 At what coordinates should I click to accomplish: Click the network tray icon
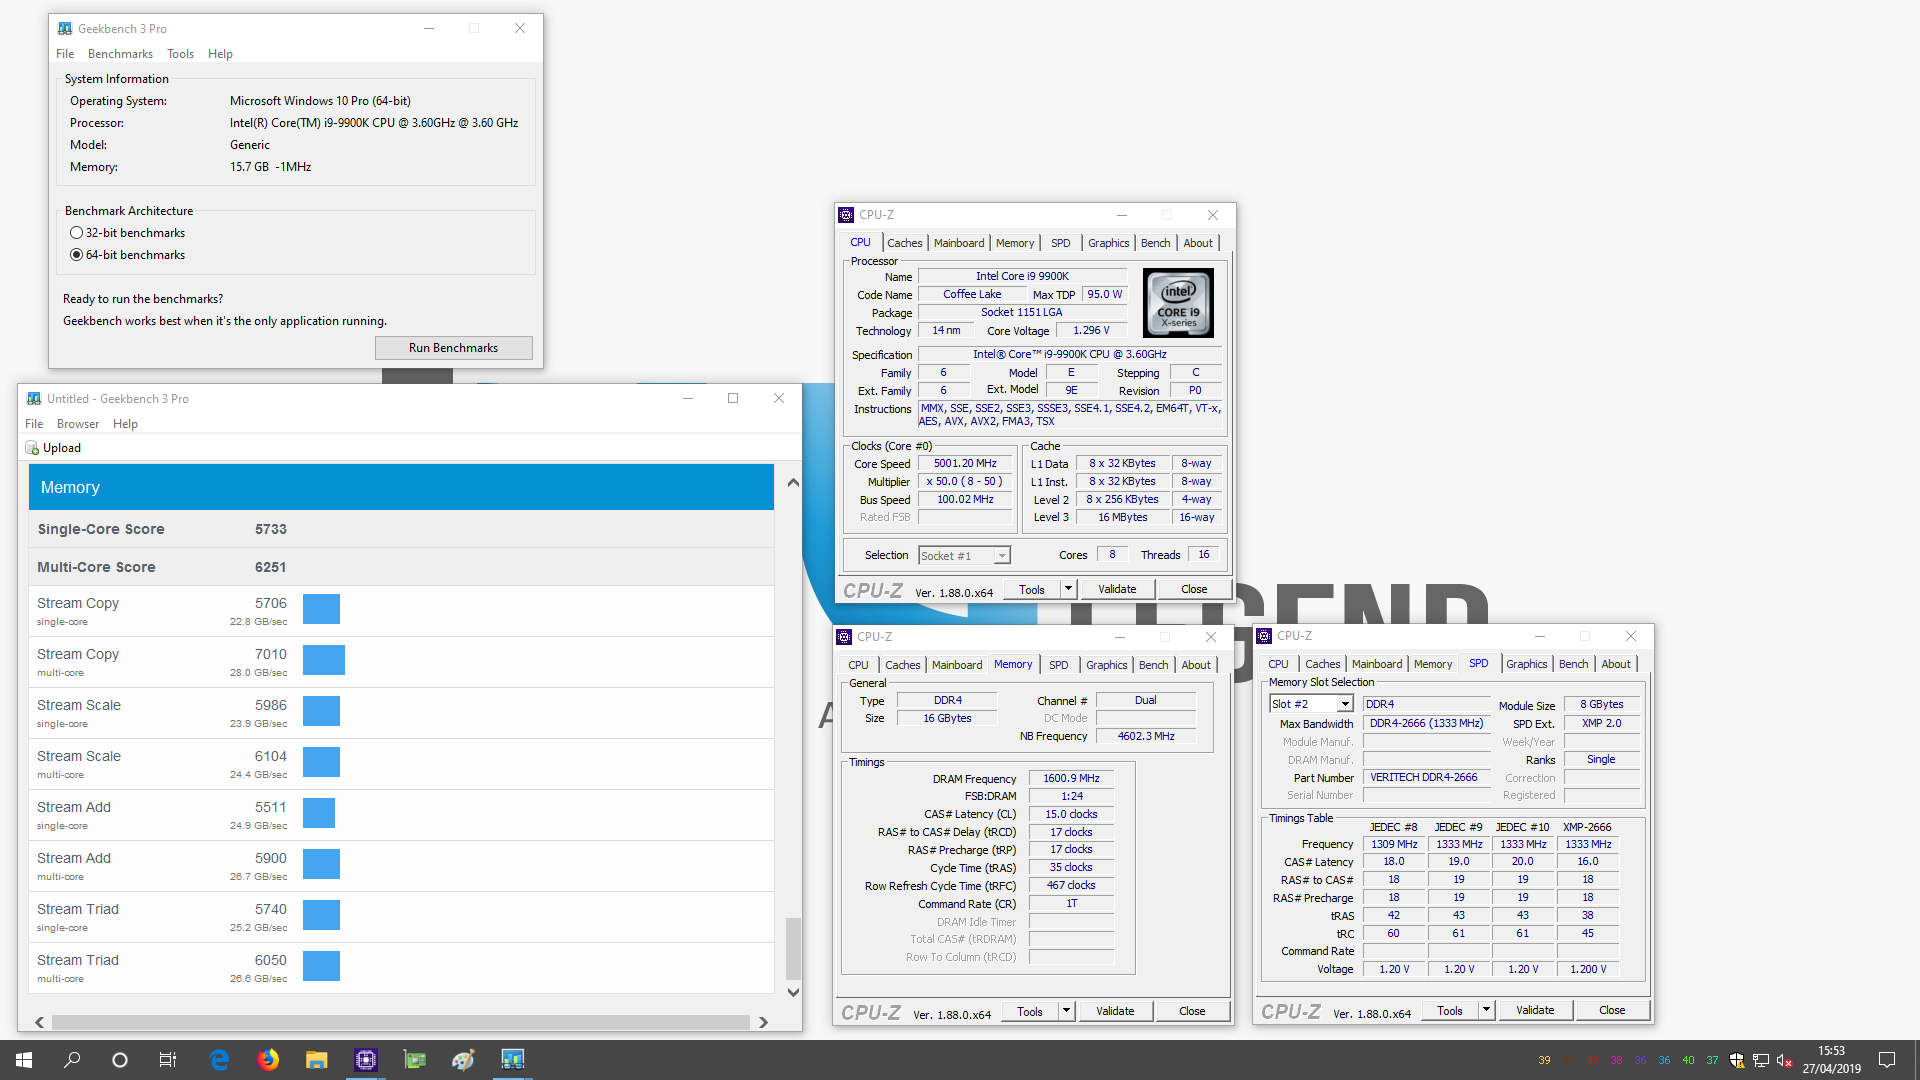(1761, 1060)
